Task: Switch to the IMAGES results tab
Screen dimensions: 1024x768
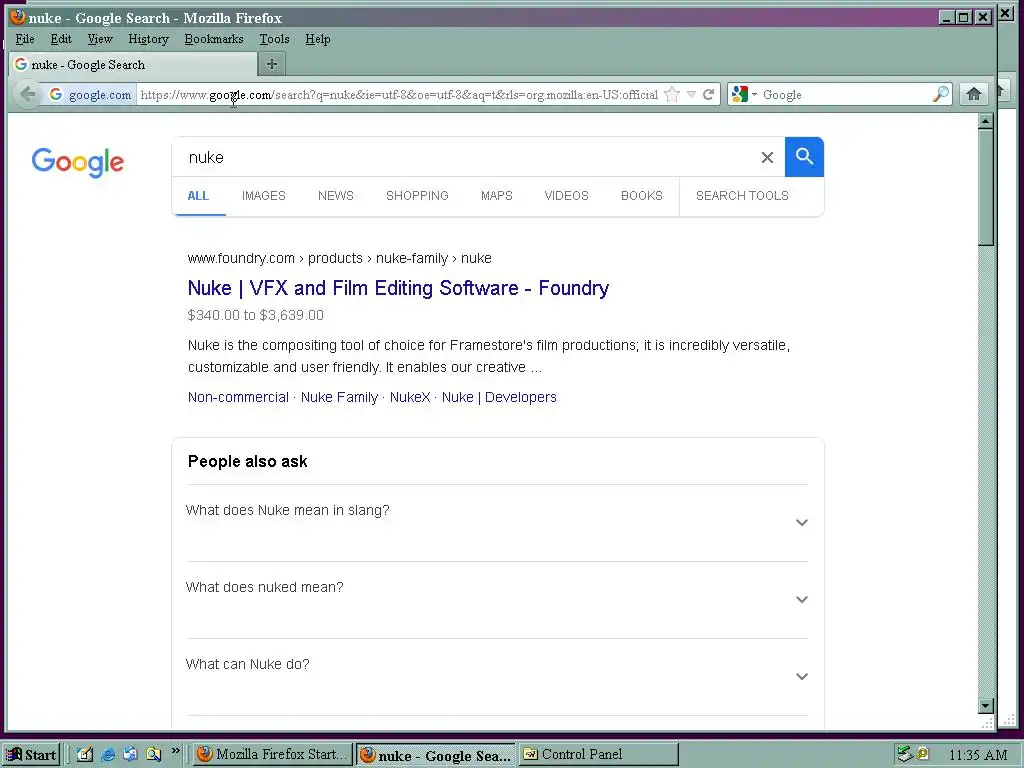Action: pyautogui.click(x=264, y=196)
